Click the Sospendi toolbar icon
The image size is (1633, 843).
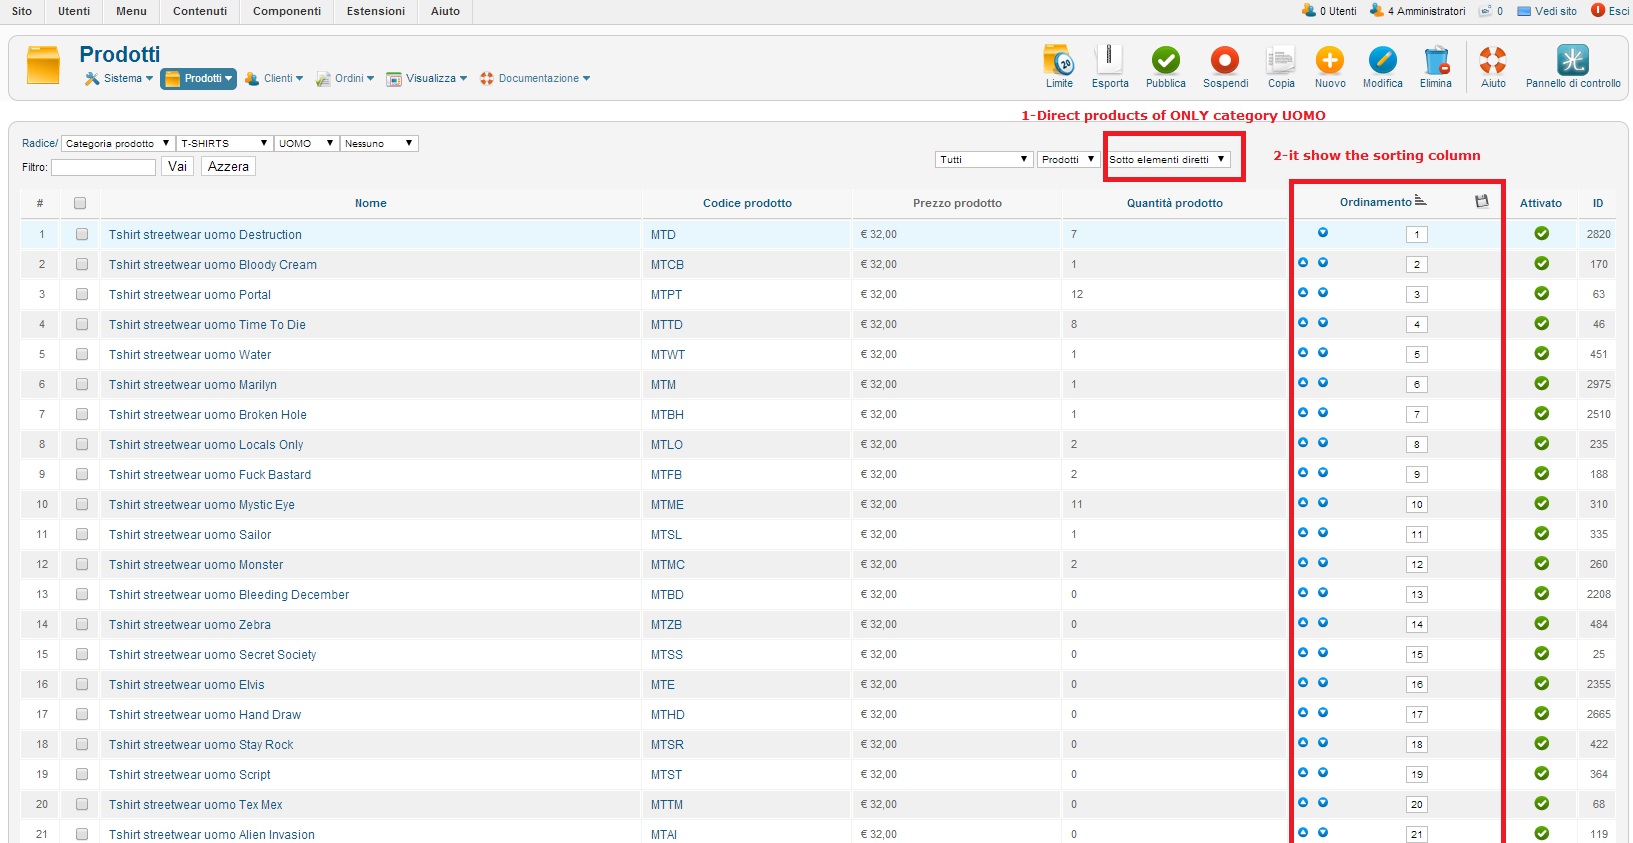click(1225, 62)
